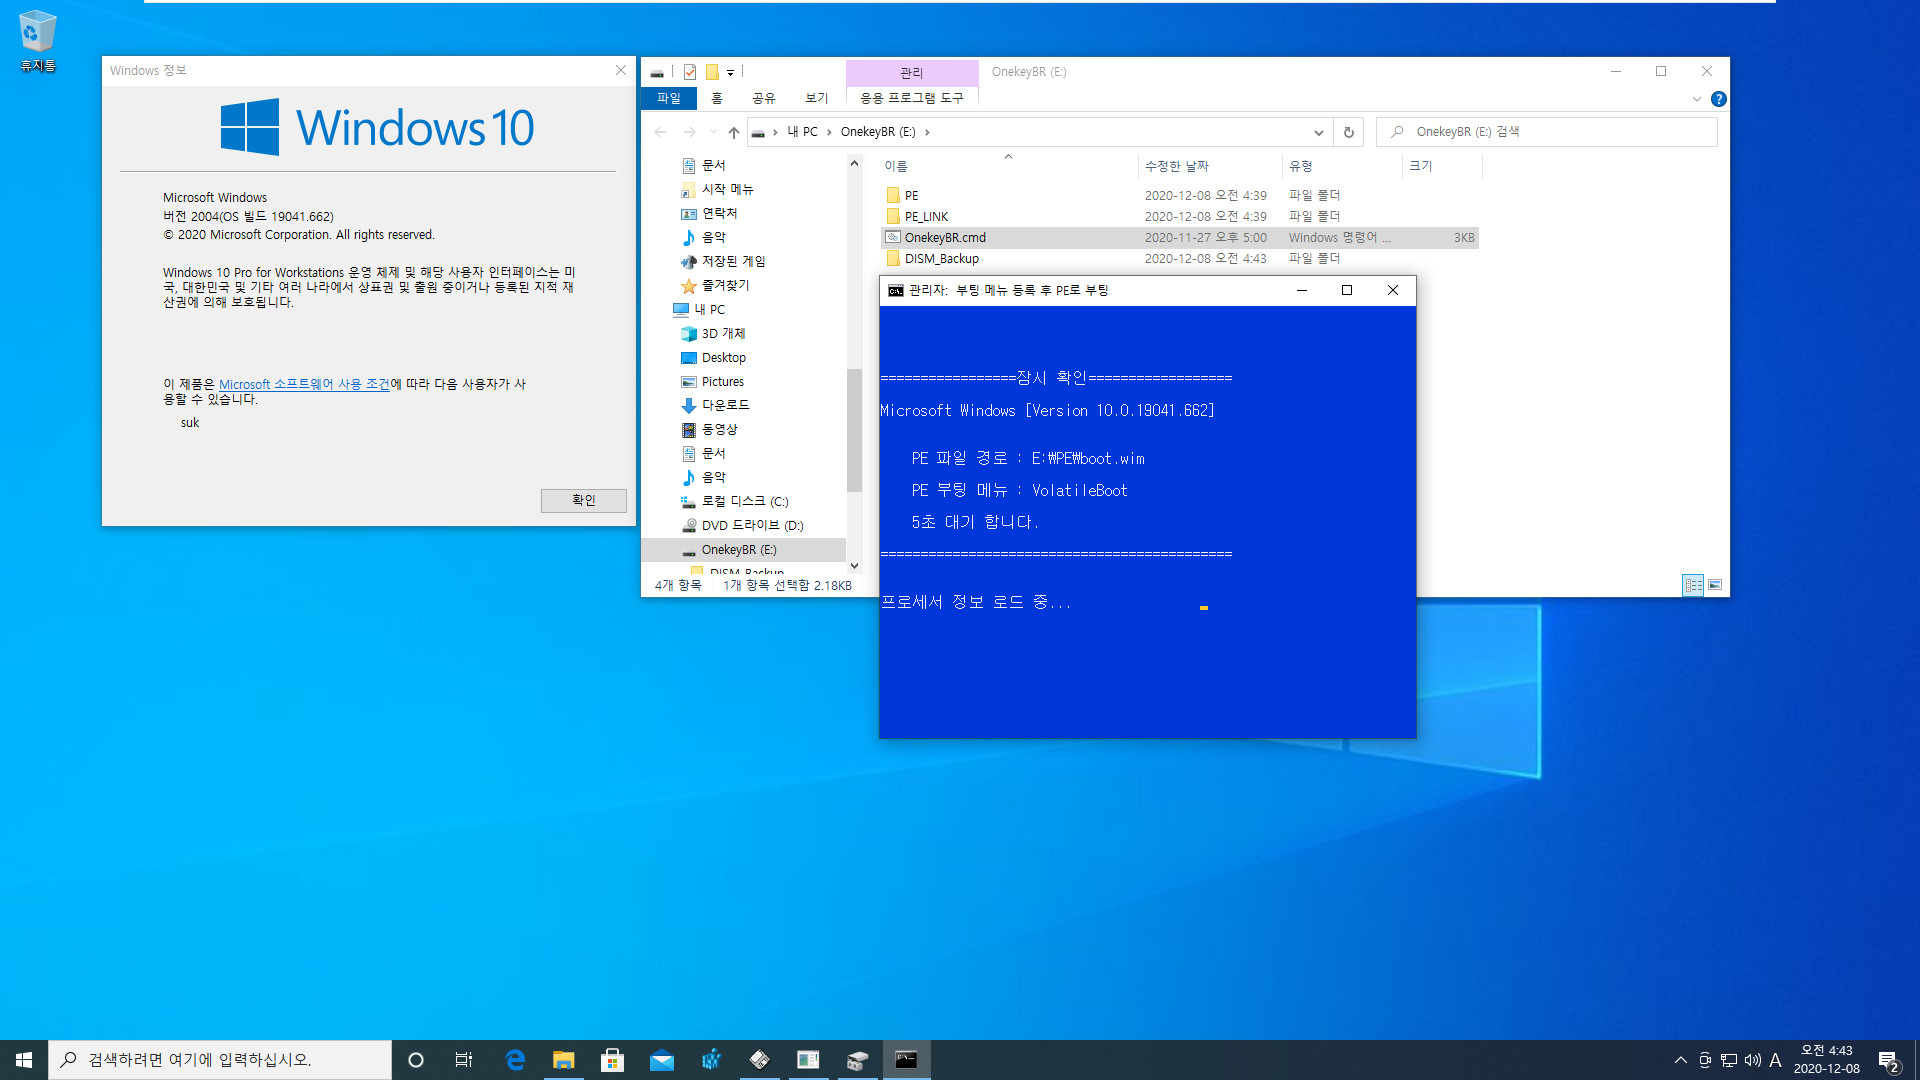Viewport: 1920px width, 1080px height.
Task: Click the taskbar search box
Action: pyautogui.click(x=220, y=1060)
